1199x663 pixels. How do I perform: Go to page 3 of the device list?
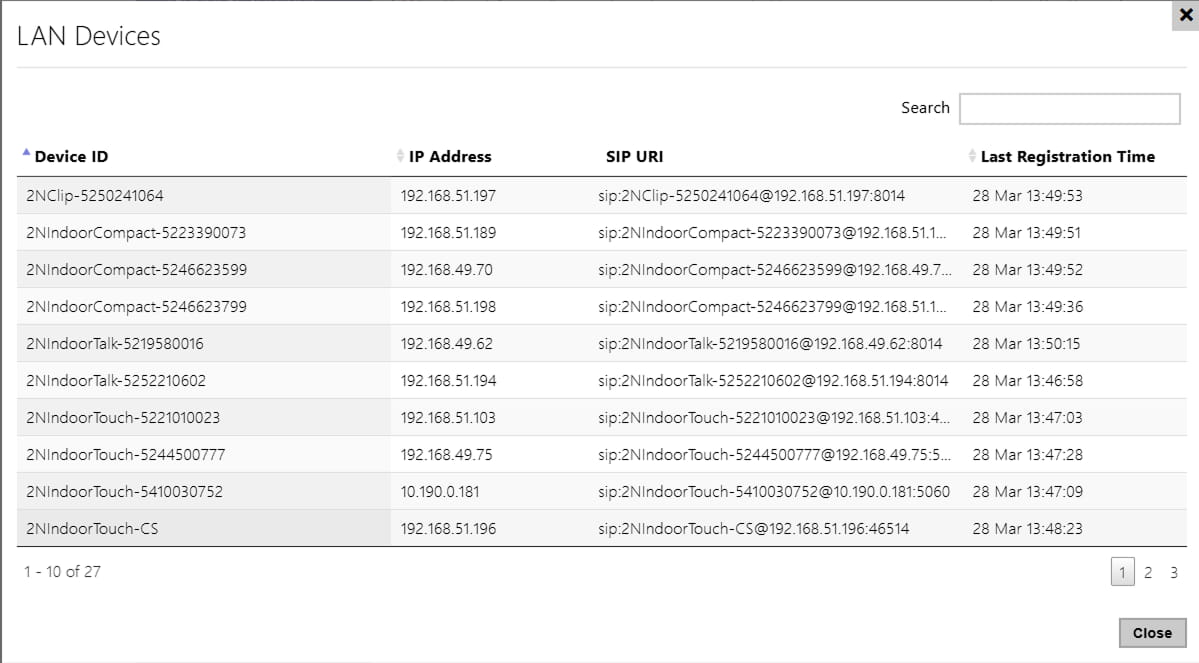(x=1174, y=572)
